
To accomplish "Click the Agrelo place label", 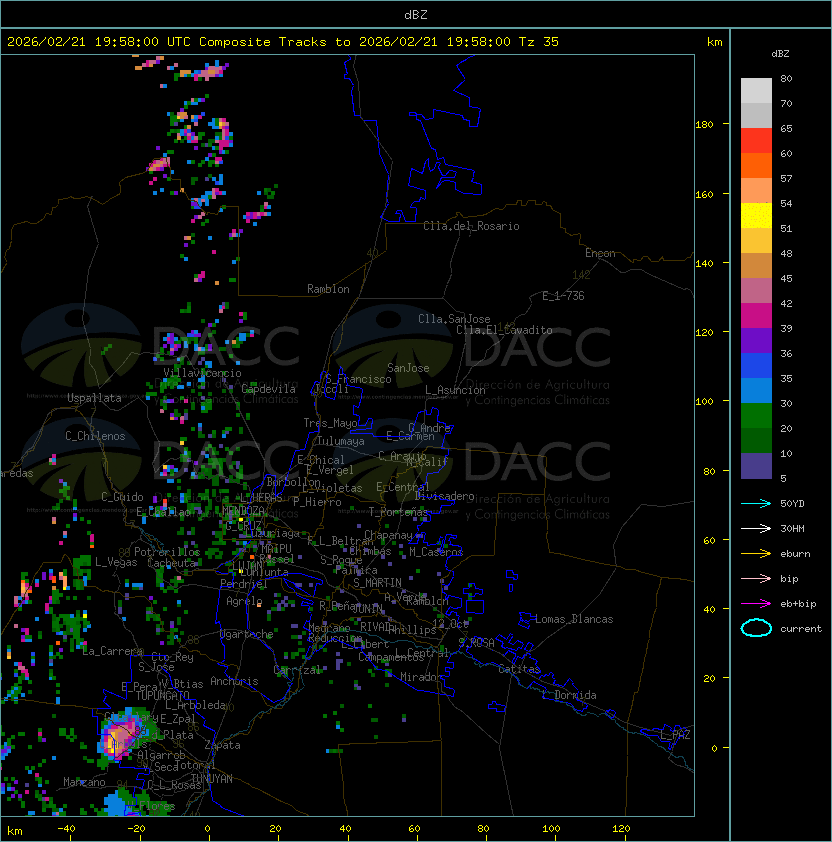I will 244,601.
